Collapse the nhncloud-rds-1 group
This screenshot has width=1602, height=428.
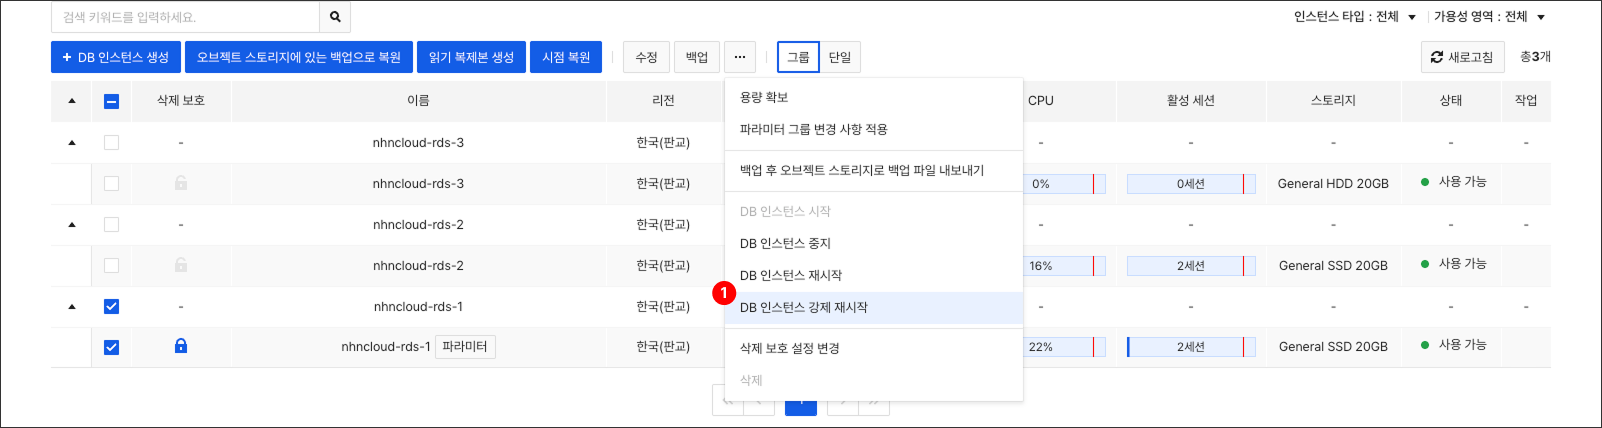coord(72,307)
